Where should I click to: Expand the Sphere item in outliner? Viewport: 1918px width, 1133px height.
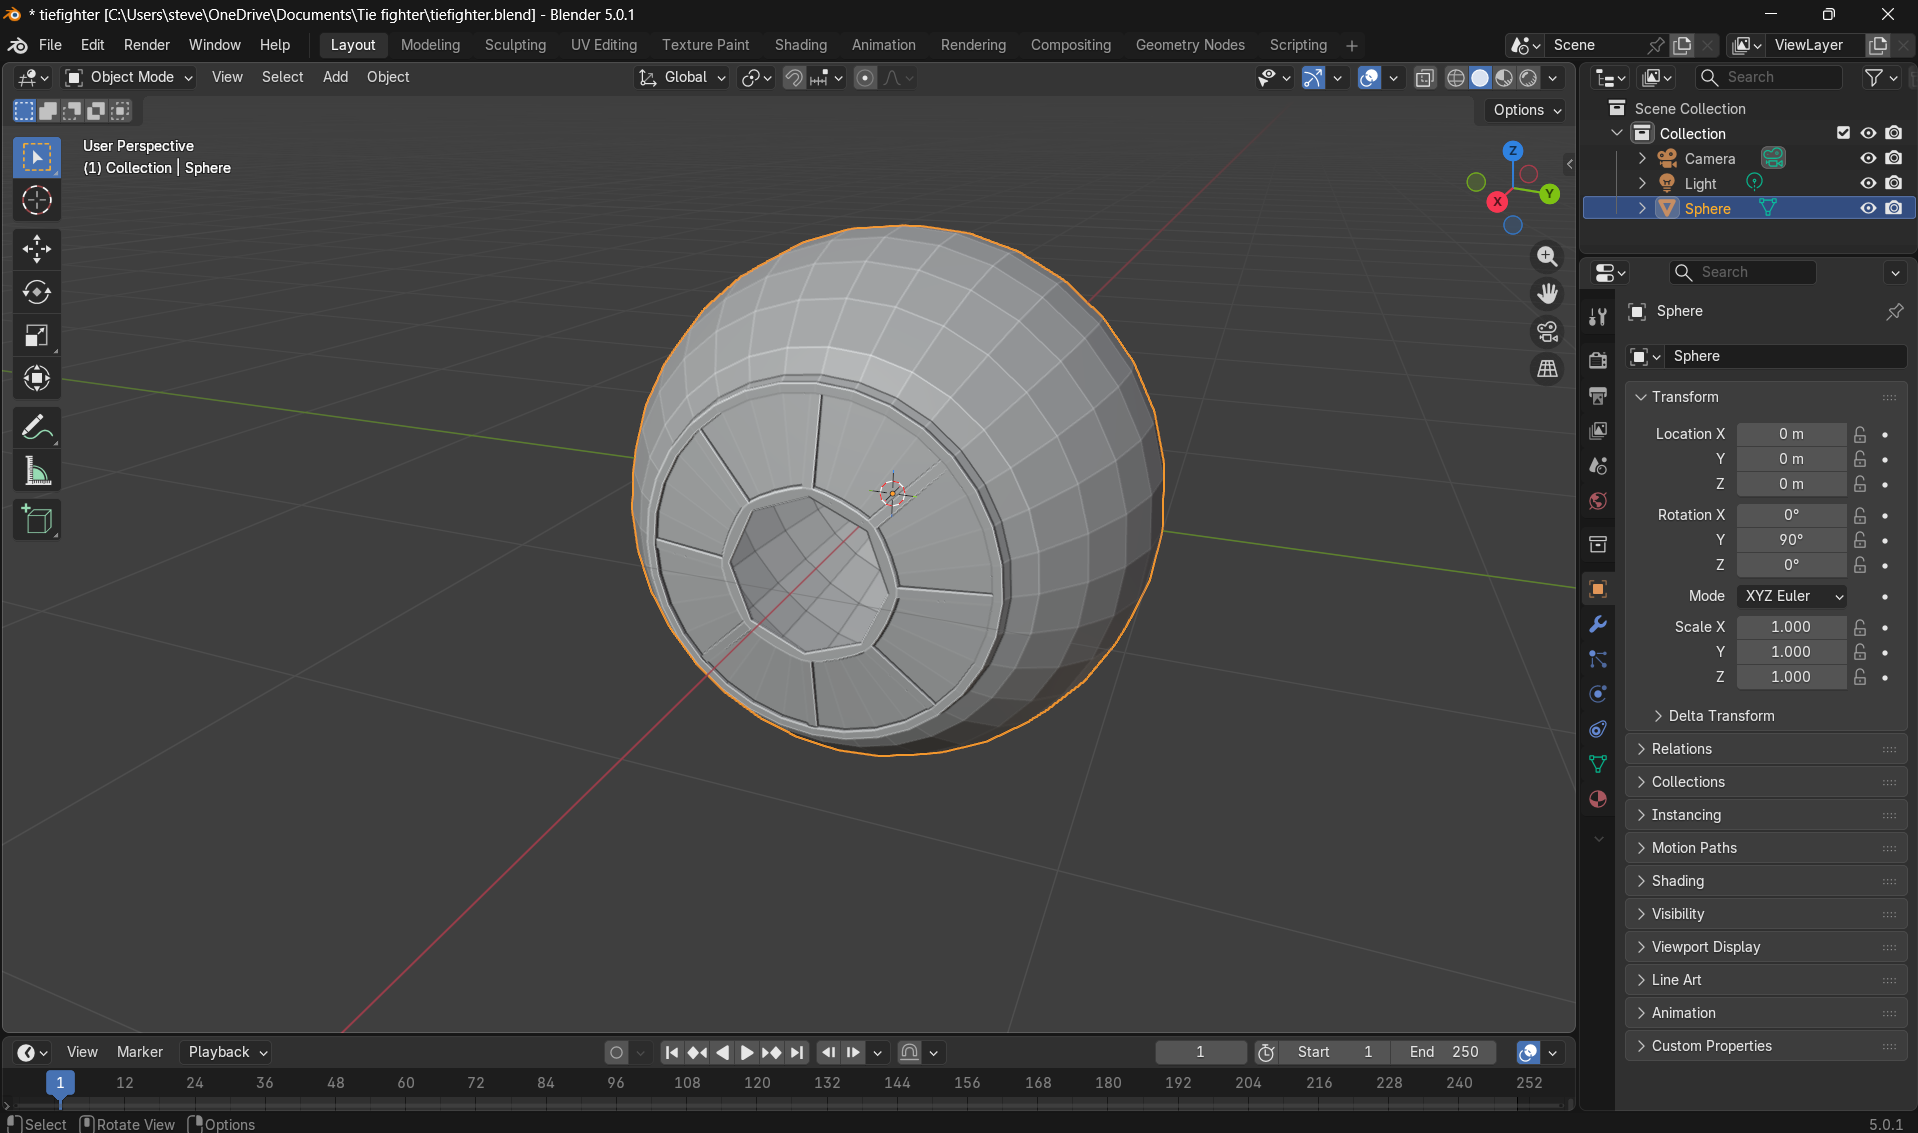click(x=1642, y=208)
